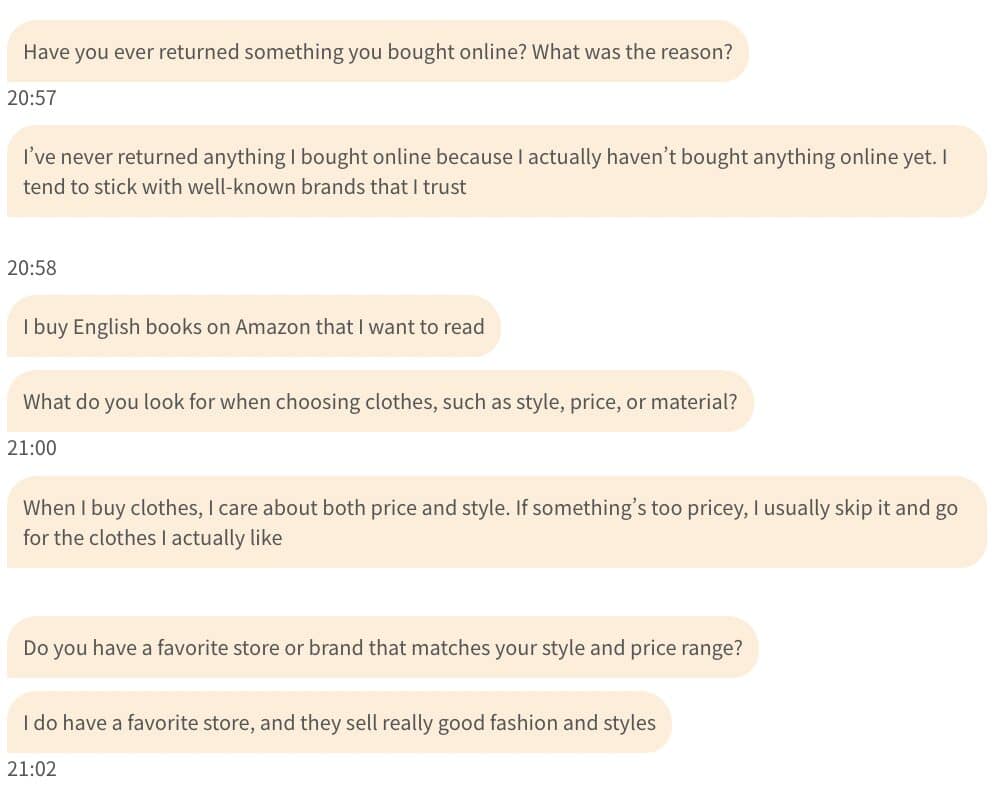This screenshot has width=996, height=790.
Task: Click the "I do have a favorite store" message
Action: pyautogui.click(x=339, y=722)
